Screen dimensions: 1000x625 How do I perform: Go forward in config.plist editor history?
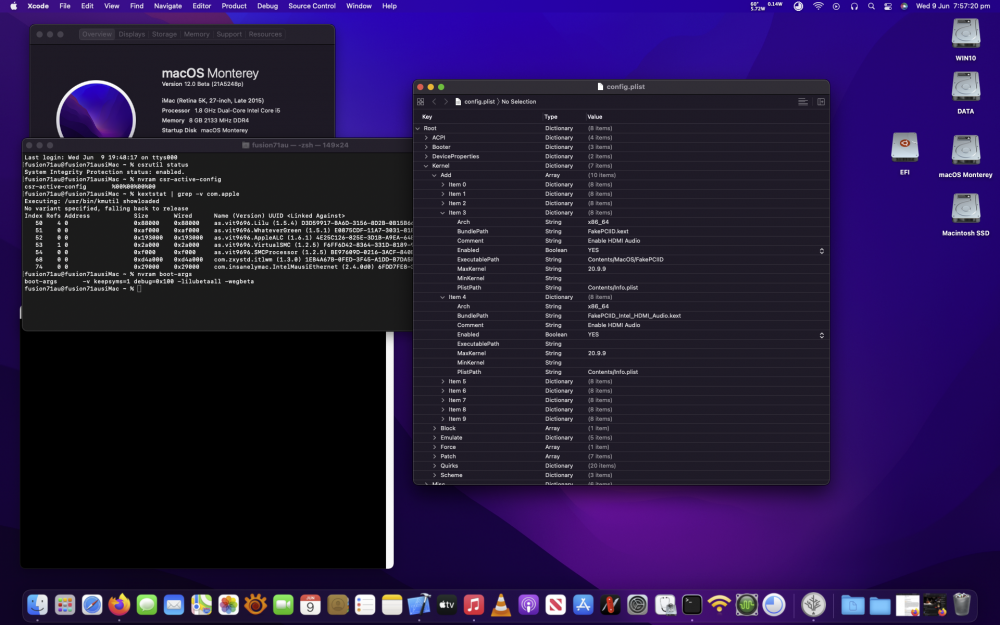[446, 101]
